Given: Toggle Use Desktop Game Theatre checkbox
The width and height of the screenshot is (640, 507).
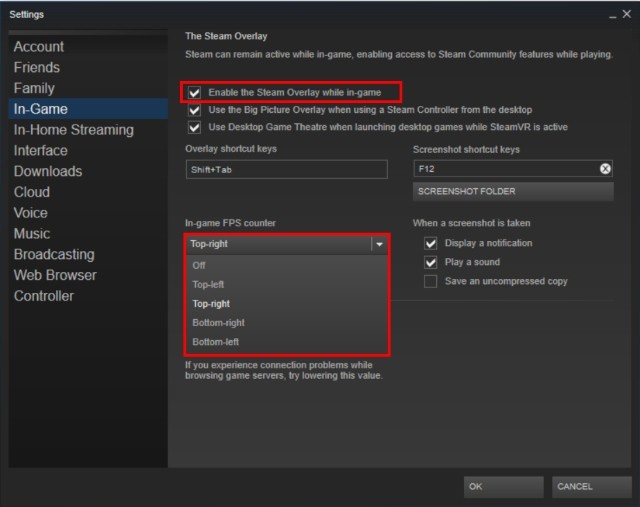Looking at the screenshot, I should pyautogui.click(x=194, y=127).
